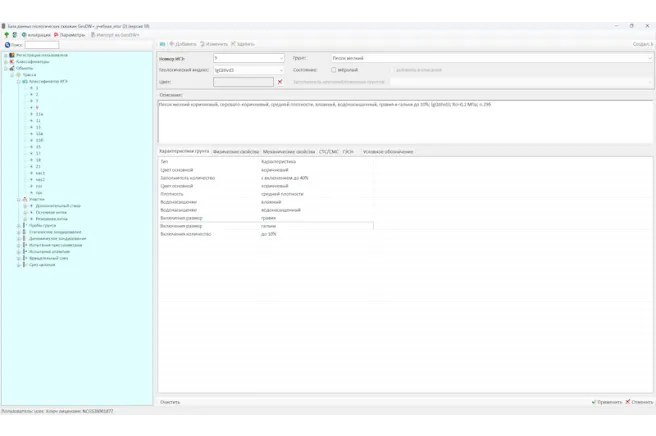Click the Изменить edit icon
The height and width of the screenshot is (436, 656).
click(203, 44)
